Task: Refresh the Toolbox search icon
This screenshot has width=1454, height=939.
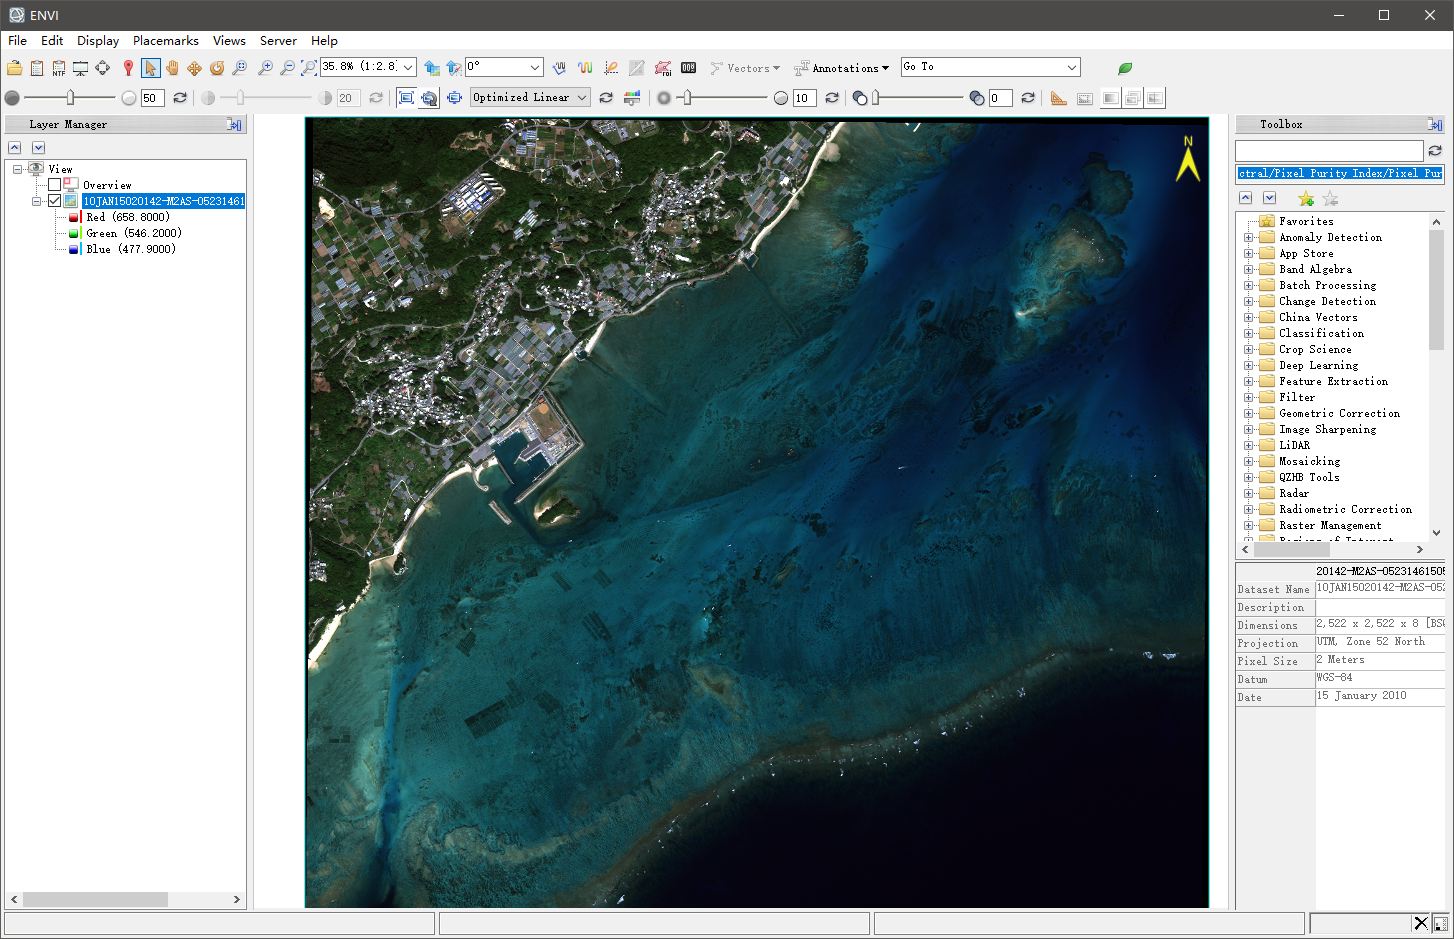Action: click(x=1435, y=150)
